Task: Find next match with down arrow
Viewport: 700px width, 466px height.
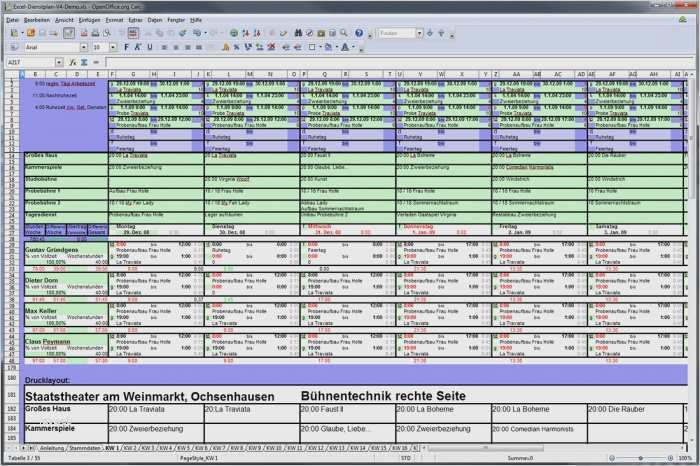Action: (430, 33)
